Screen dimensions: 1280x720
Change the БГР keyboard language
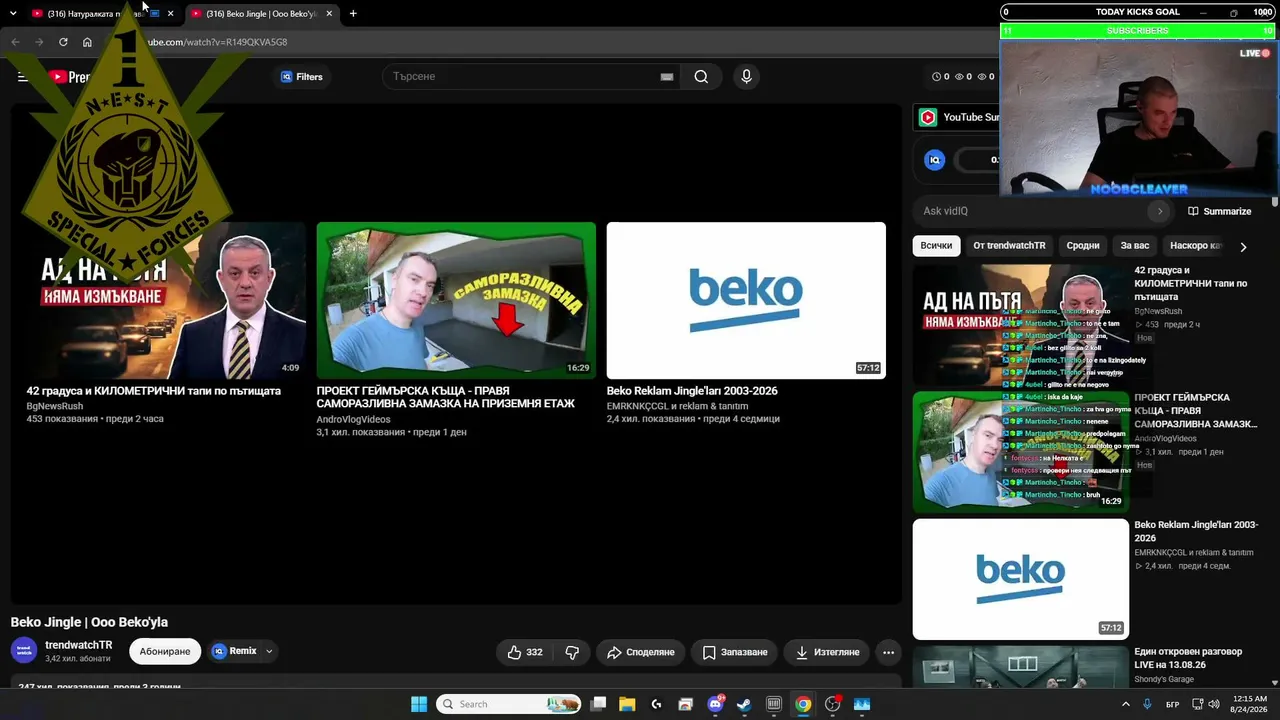pos(1173,704)
